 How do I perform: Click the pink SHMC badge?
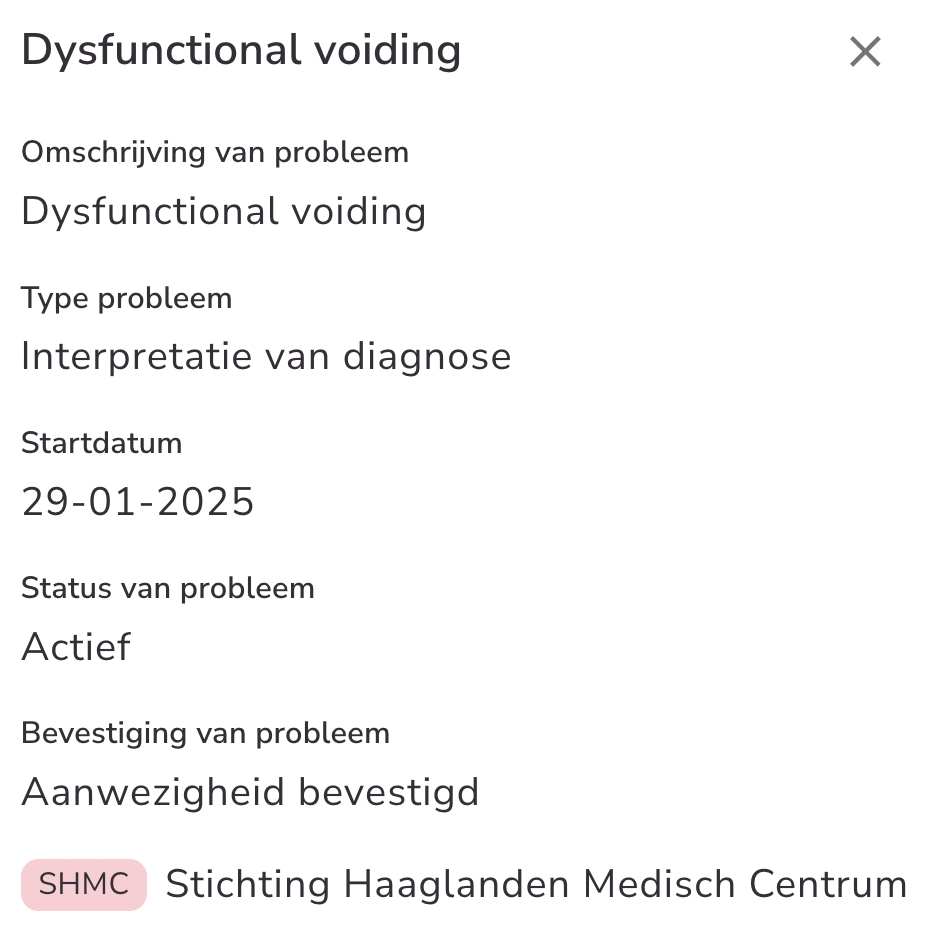point(84,885)
